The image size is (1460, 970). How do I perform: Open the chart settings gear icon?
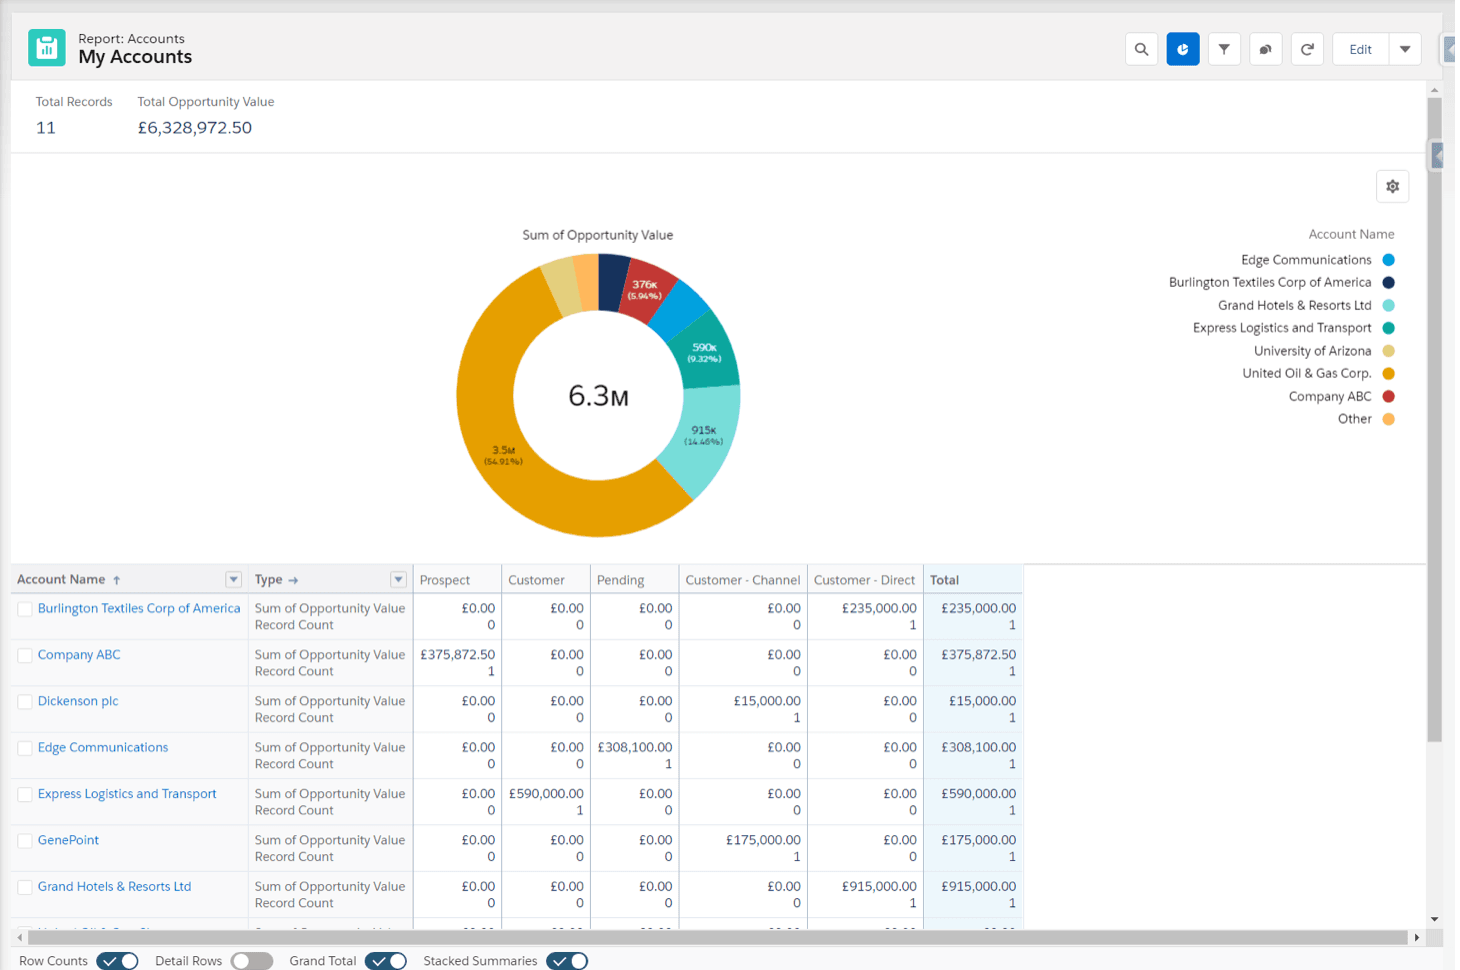[x=1392, y=186]
